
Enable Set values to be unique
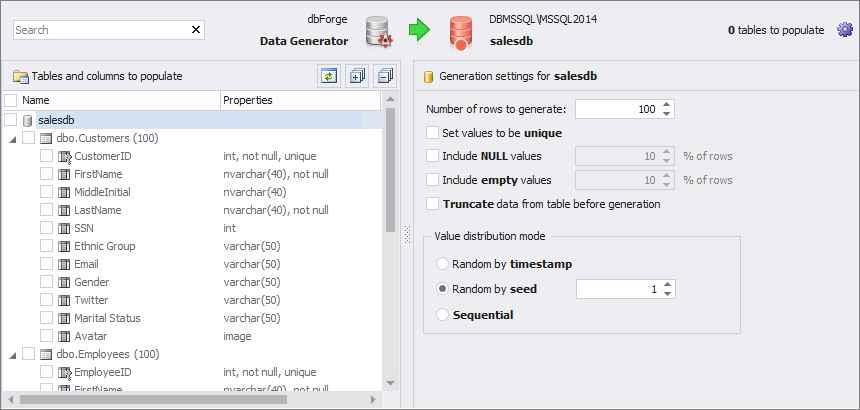(x=433, y=133)
